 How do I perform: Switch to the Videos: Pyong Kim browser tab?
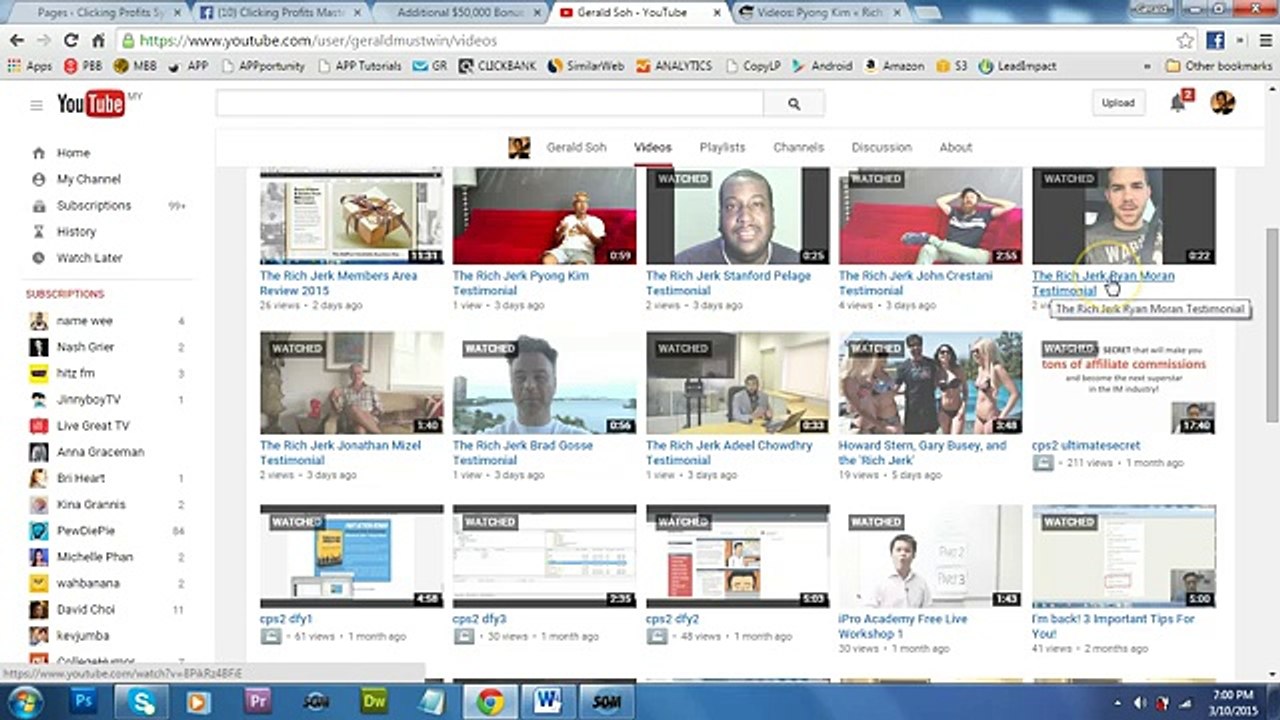tap(820, 12)
